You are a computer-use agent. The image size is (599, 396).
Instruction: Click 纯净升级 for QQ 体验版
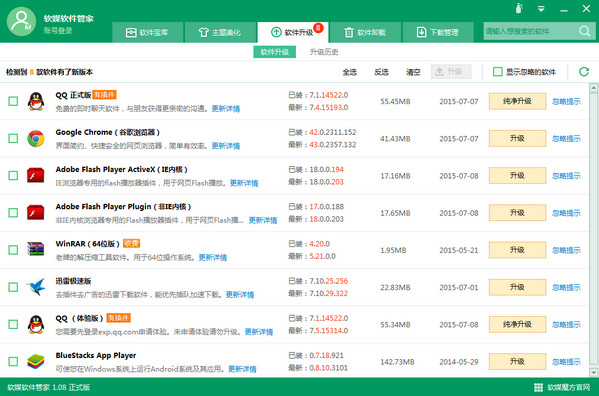517,324
